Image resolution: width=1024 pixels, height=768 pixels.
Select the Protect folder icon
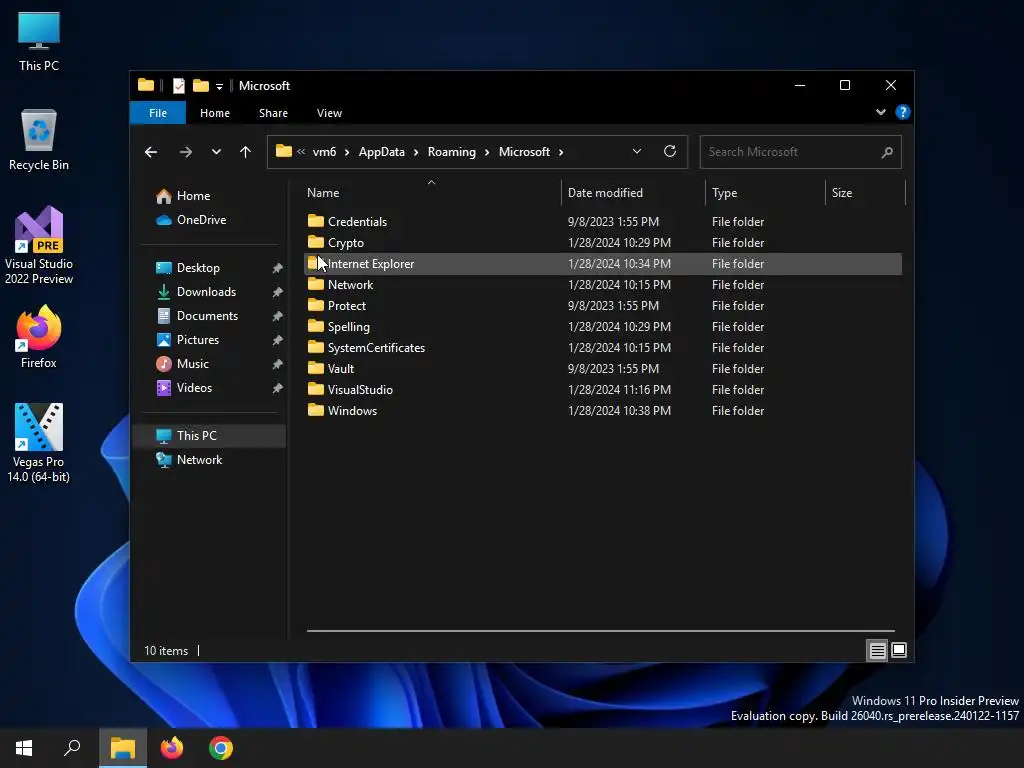(316, 306)
